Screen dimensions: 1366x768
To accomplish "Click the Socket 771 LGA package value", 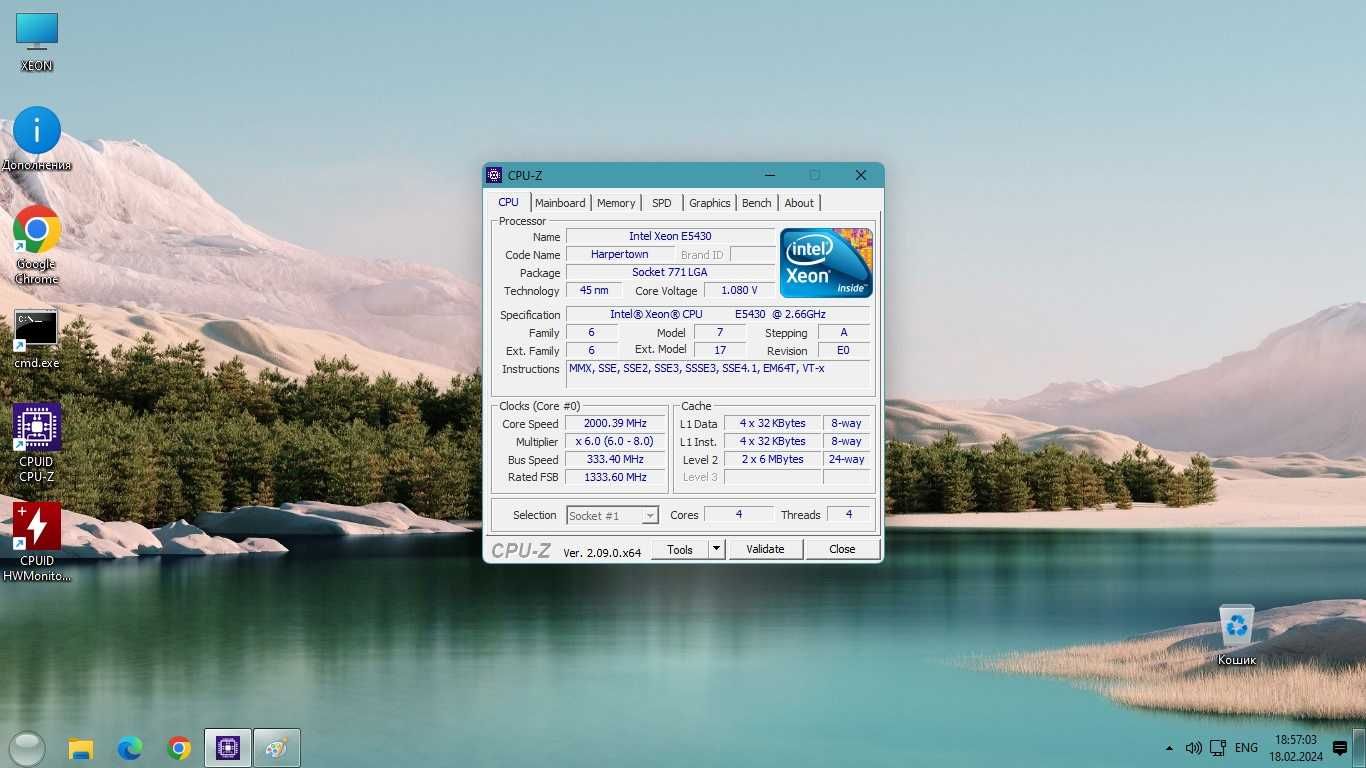I will [x=670, y=273].
